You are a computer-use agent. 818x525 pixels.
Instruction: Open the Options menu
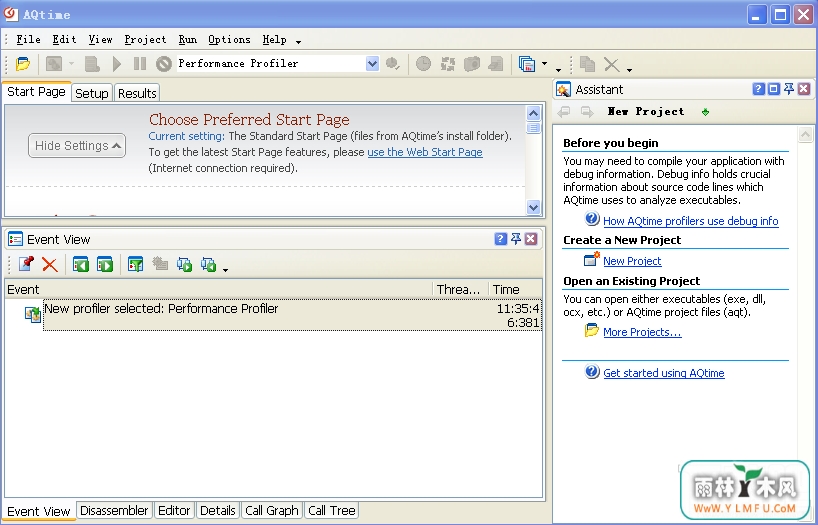[x=229, y=40]
